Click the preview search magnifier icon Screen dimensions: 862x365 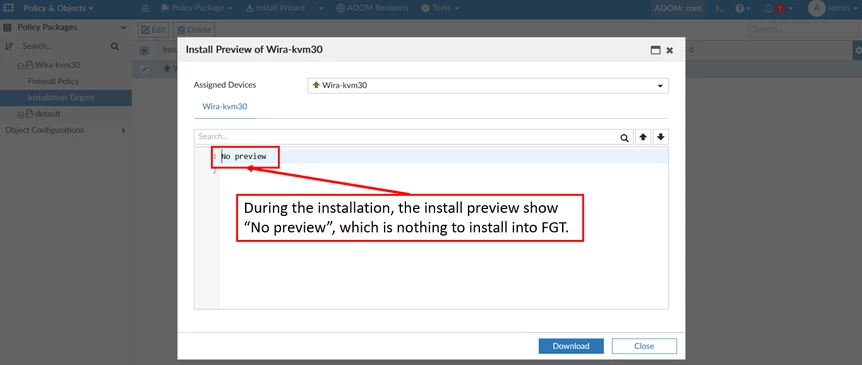625,137
